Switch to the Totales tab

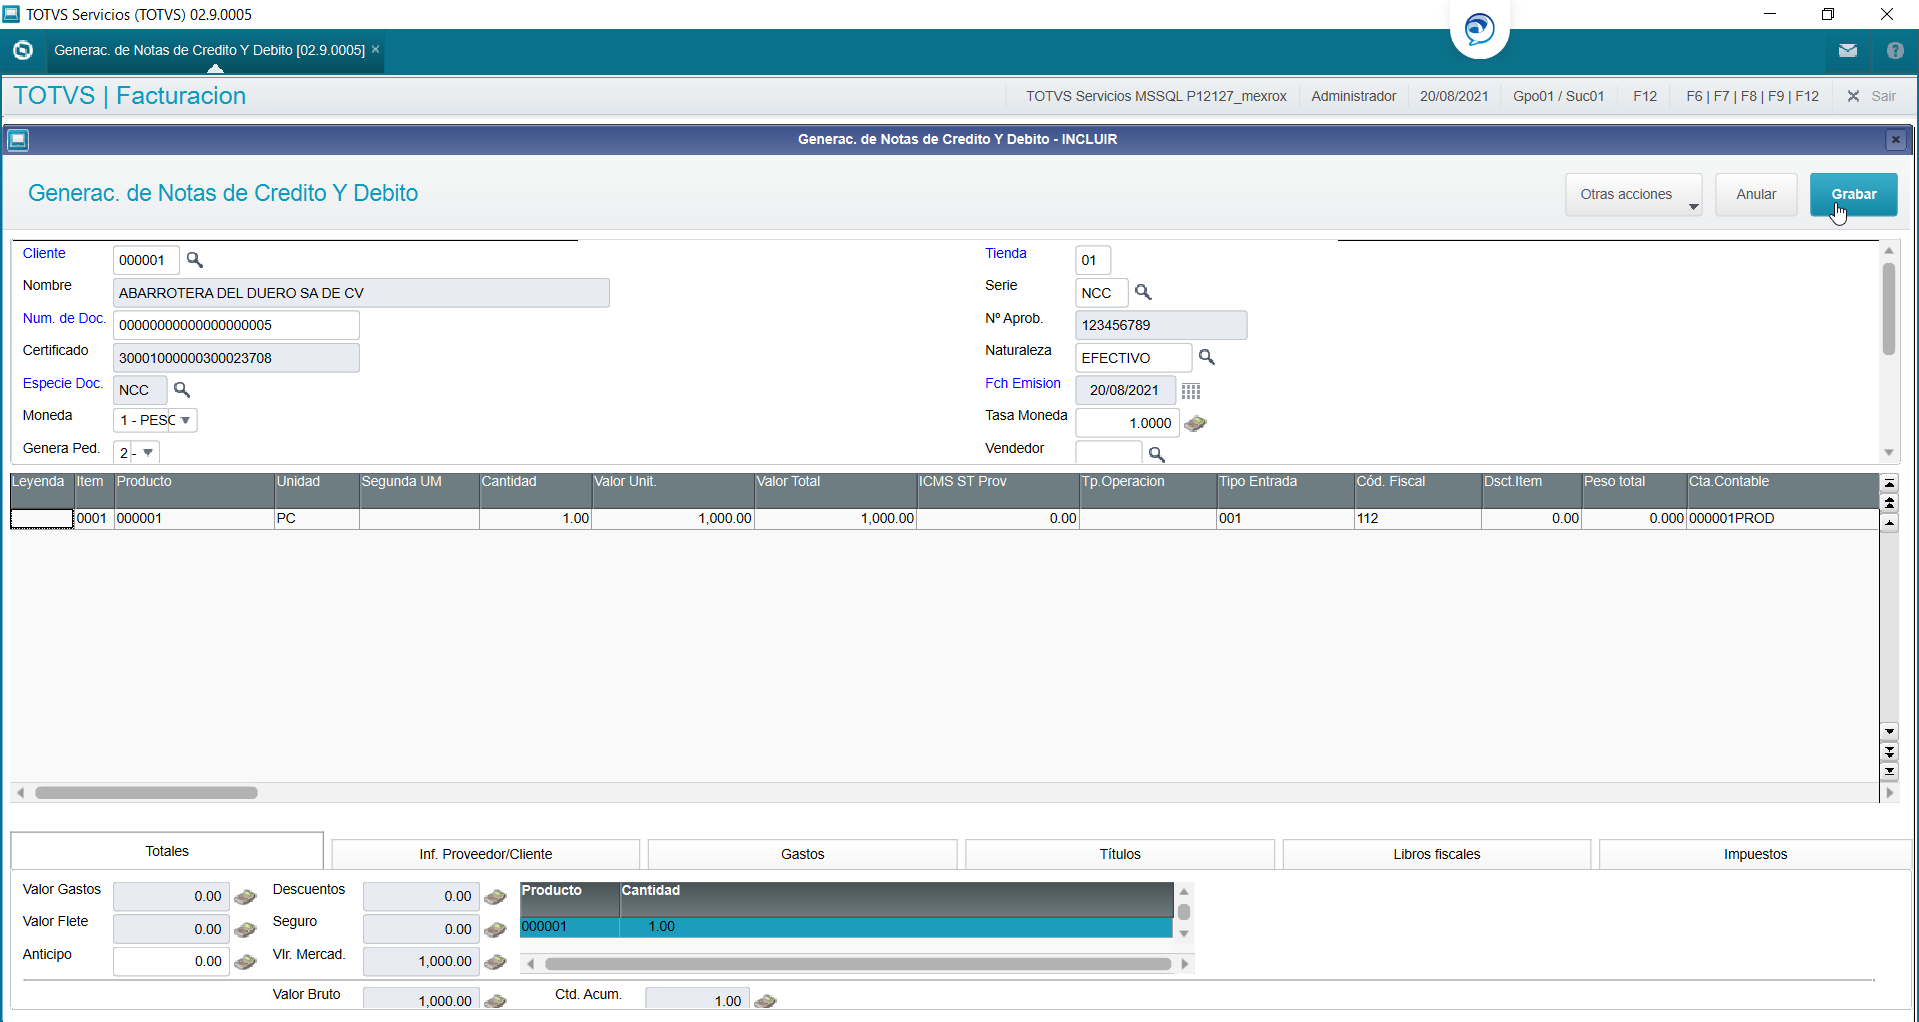(x=167, y=851)
